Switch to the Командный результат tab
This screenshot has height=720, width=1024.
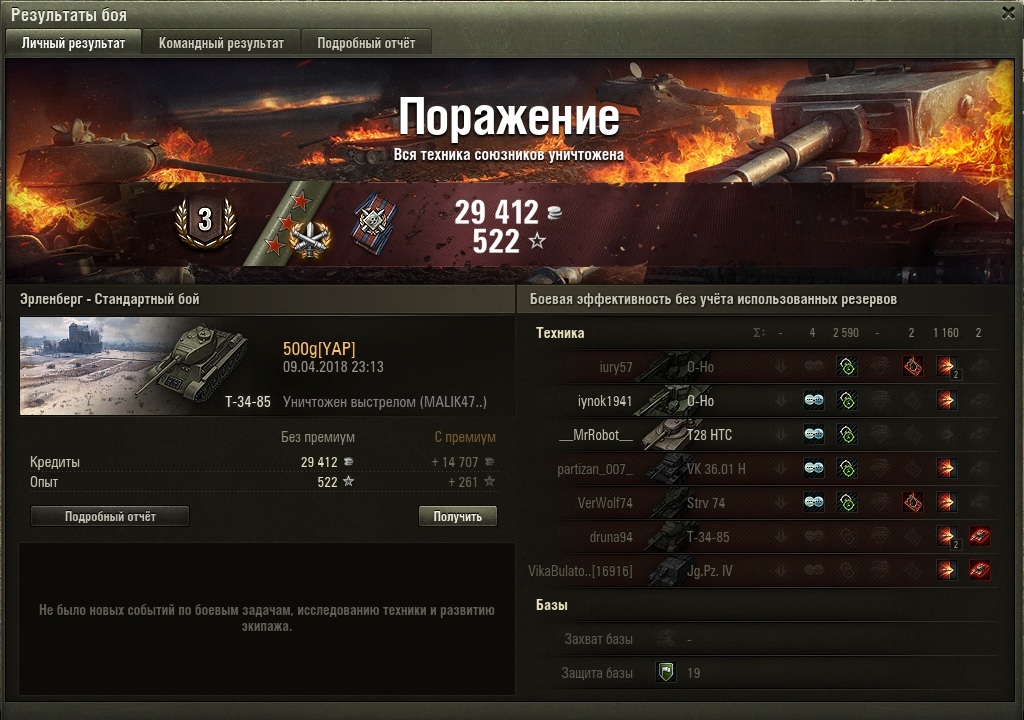tap(221, 43)
